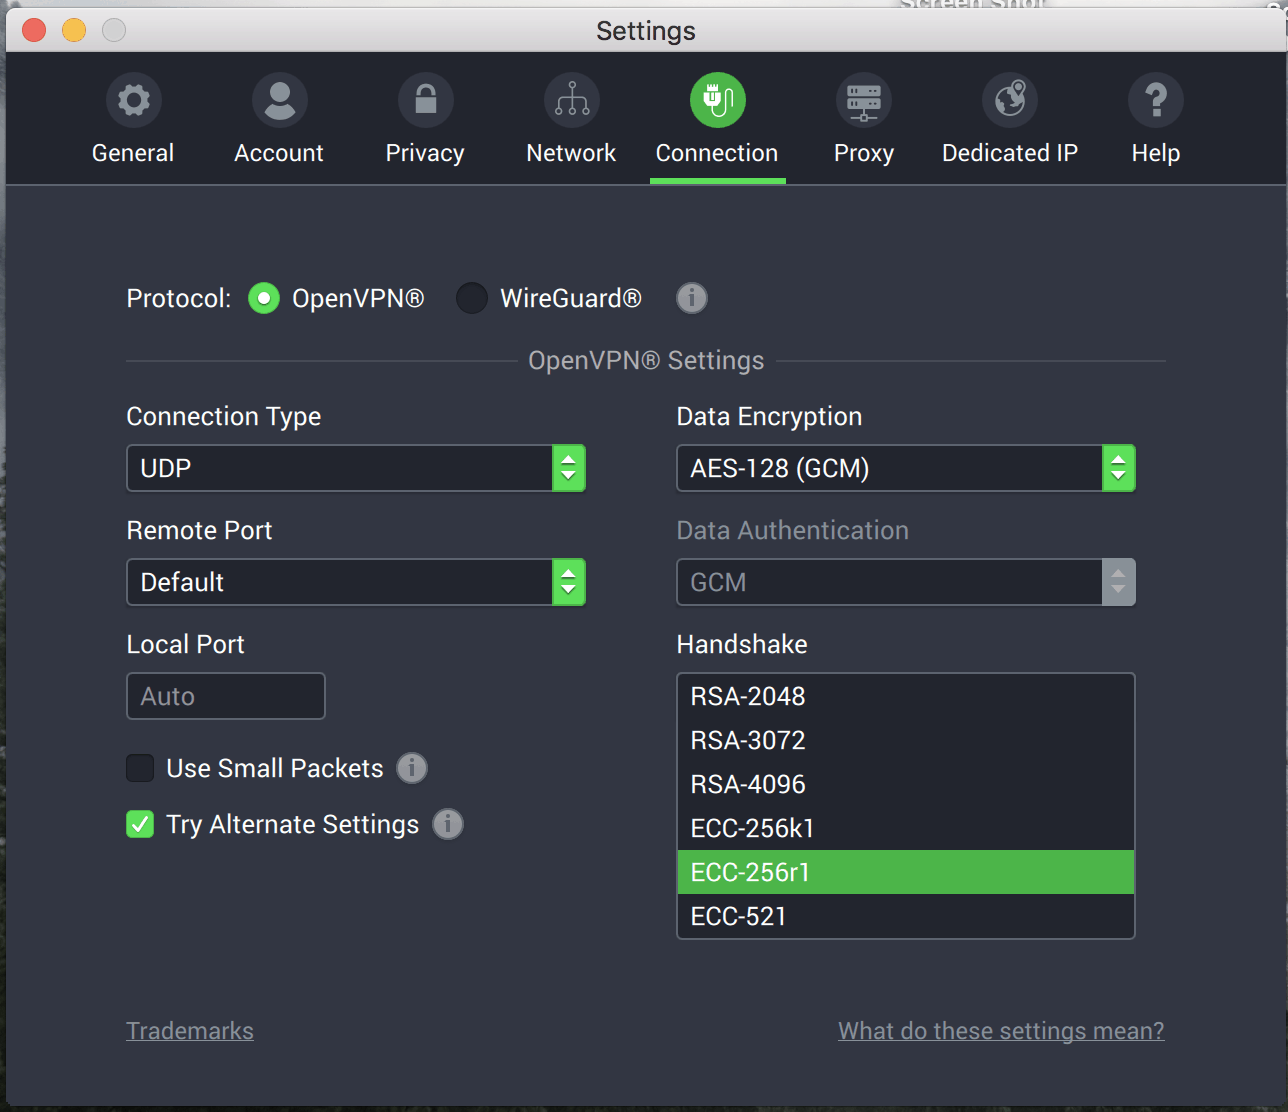1288x1112 pixels.
Task: Click the info icon next to WireGuard
Action: tap(691, 298)
